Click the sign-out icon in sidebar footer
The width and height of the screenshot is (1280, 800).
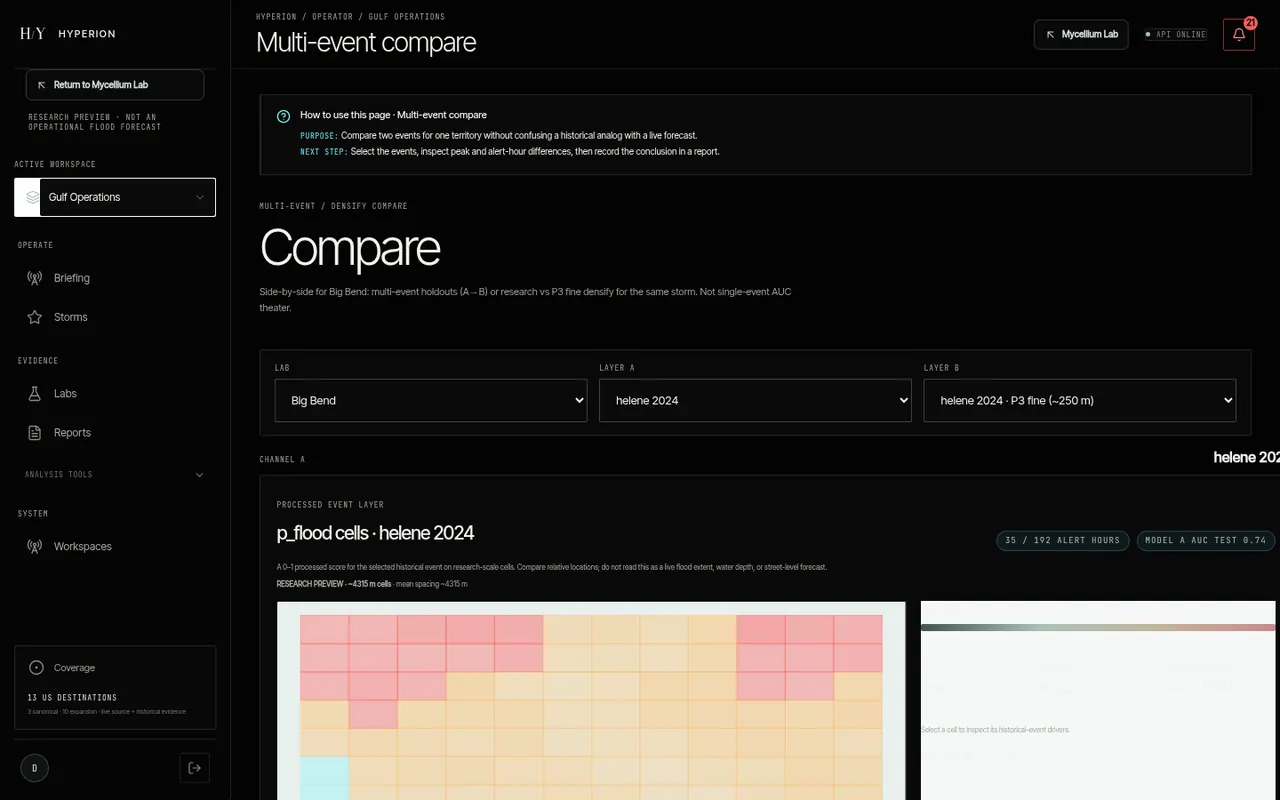point(195,768)
